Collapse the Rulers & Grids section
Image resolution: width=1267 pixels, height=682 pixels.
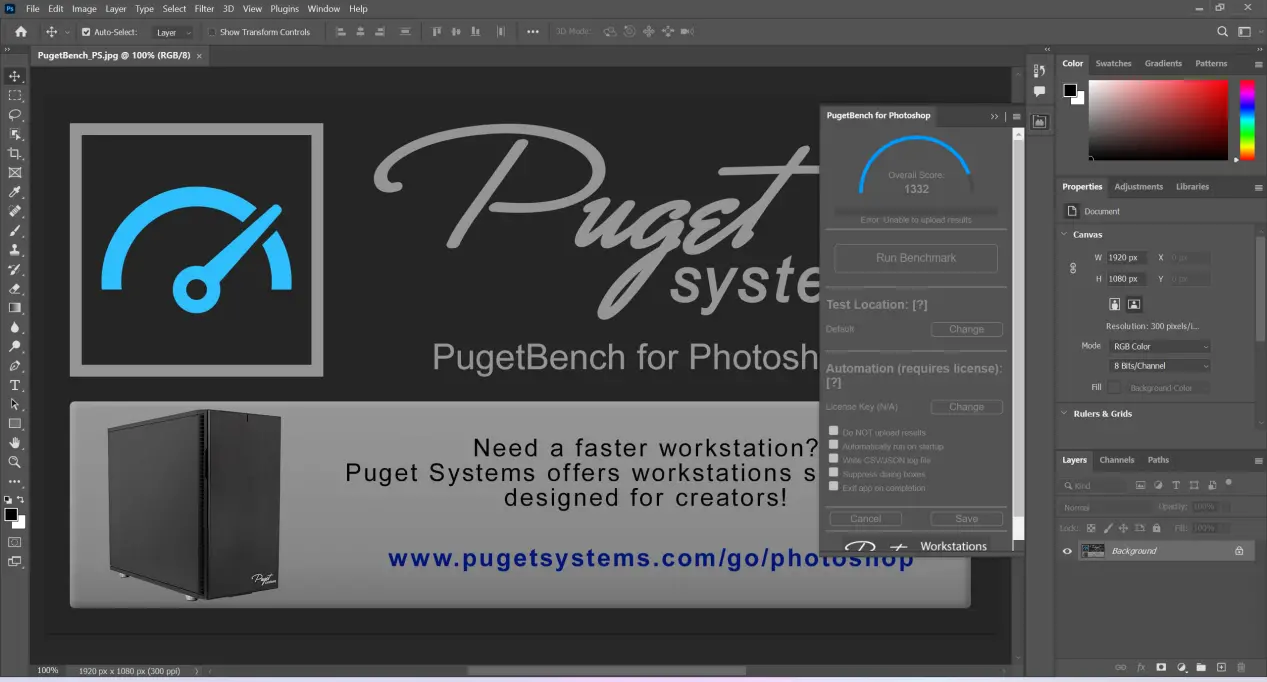(1063, 414)
